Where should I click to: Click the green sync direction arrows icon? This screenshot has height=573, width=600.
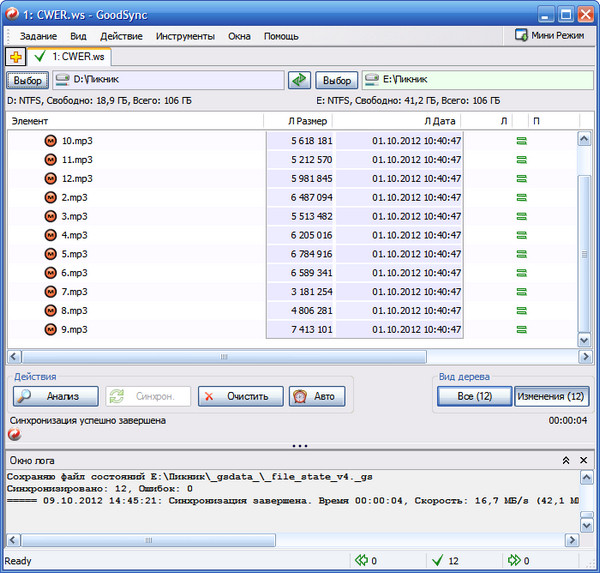[x=299, y=80]
